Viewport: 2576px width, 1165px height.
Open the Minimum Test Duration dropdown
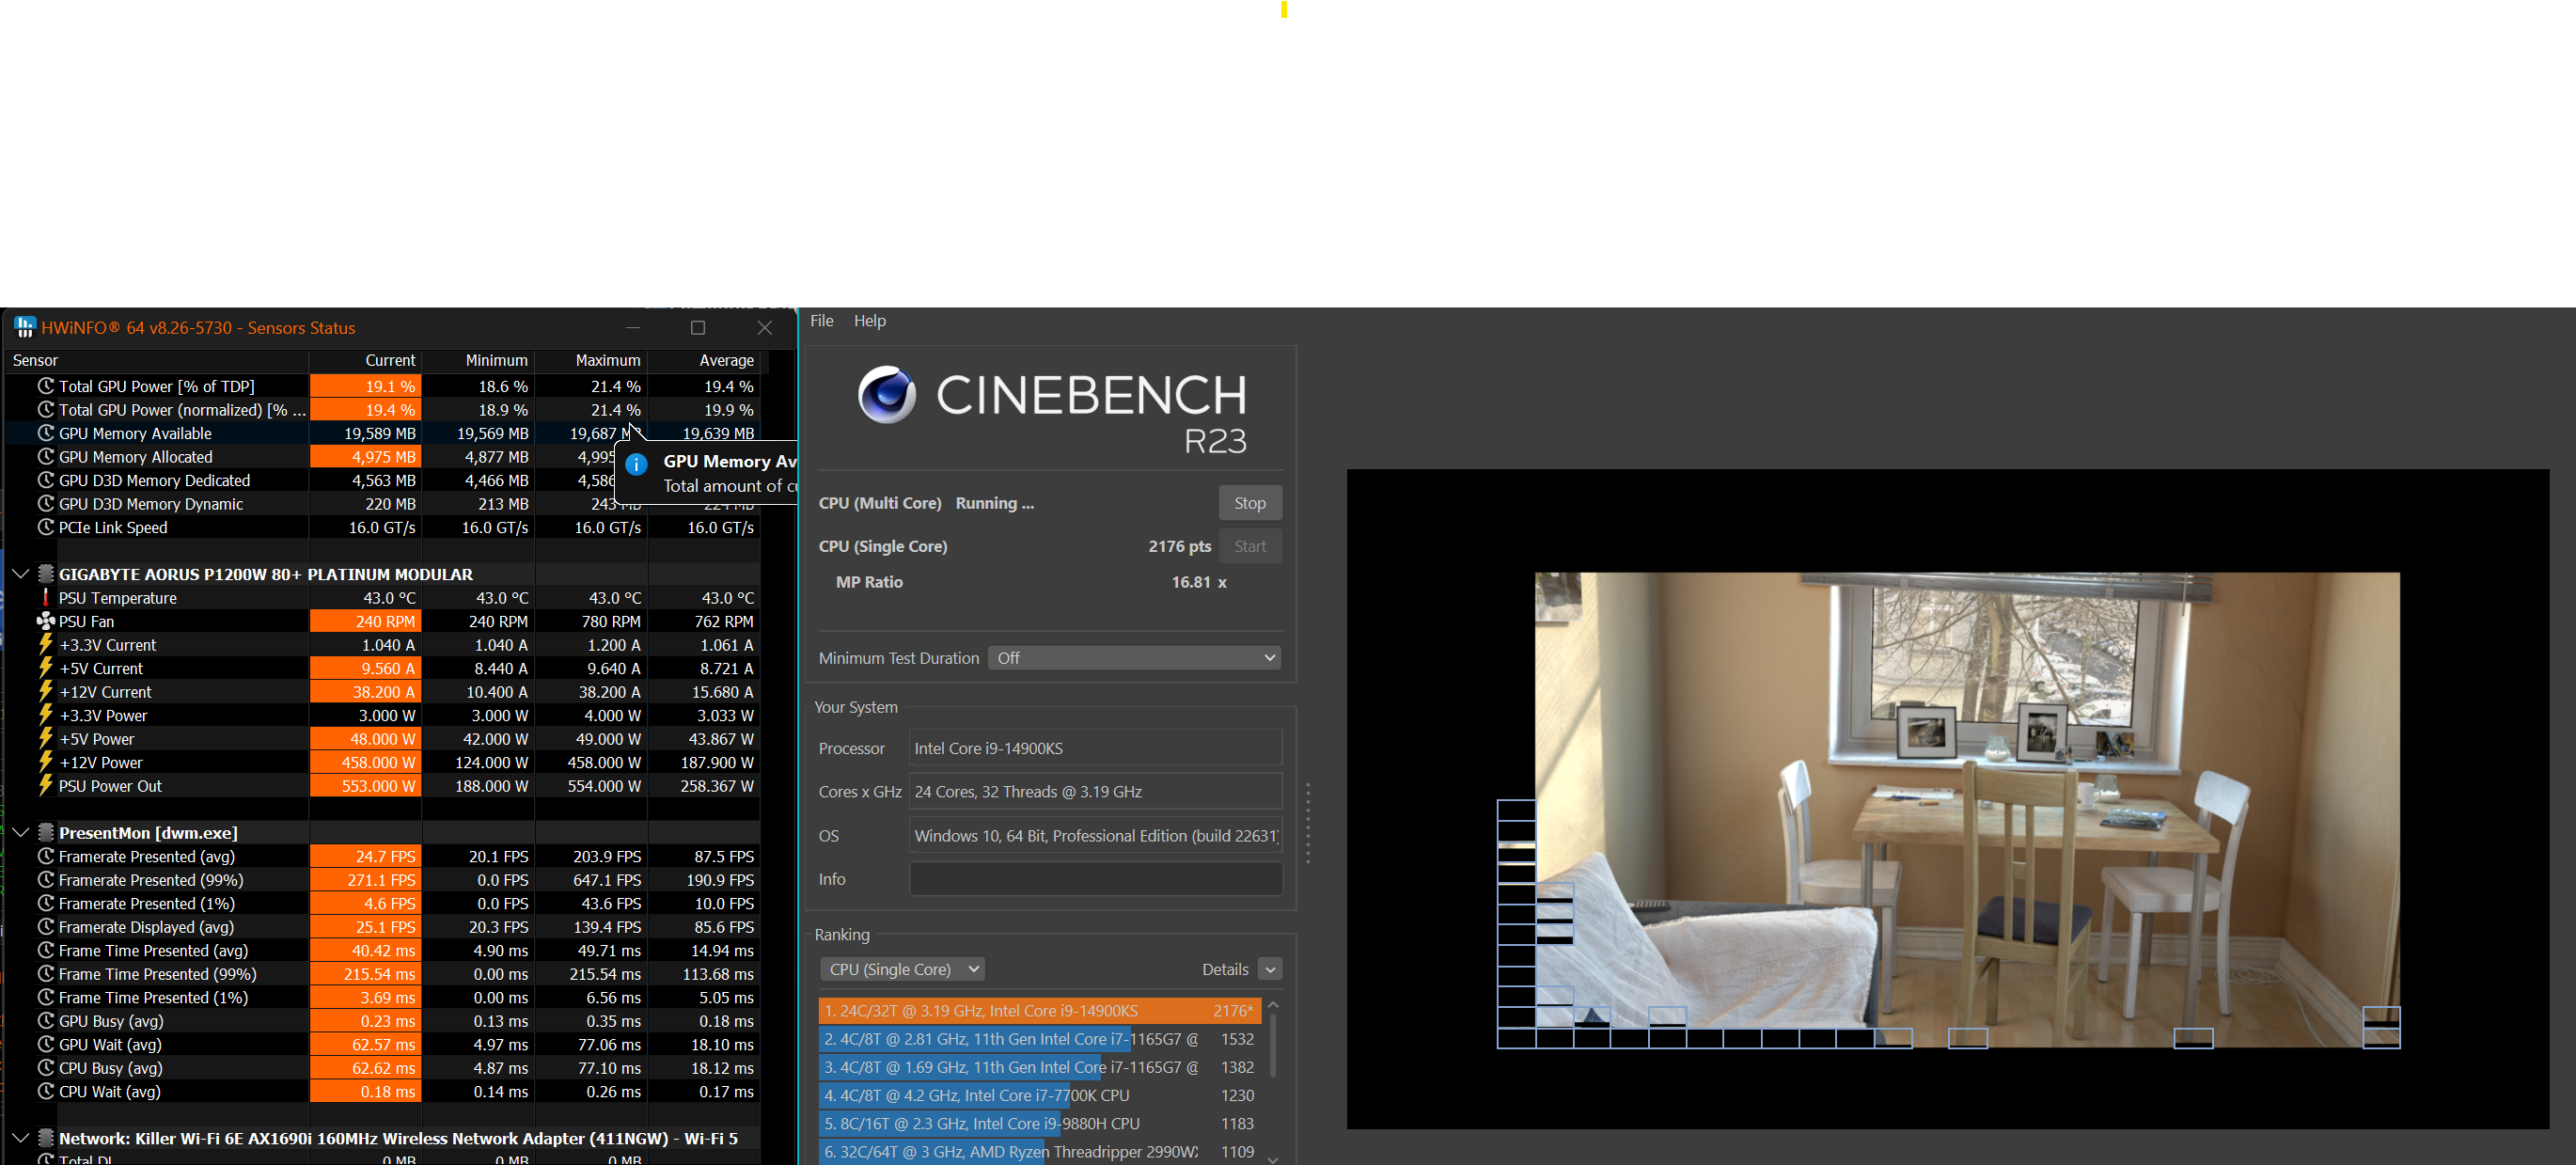click(1133, 657)
